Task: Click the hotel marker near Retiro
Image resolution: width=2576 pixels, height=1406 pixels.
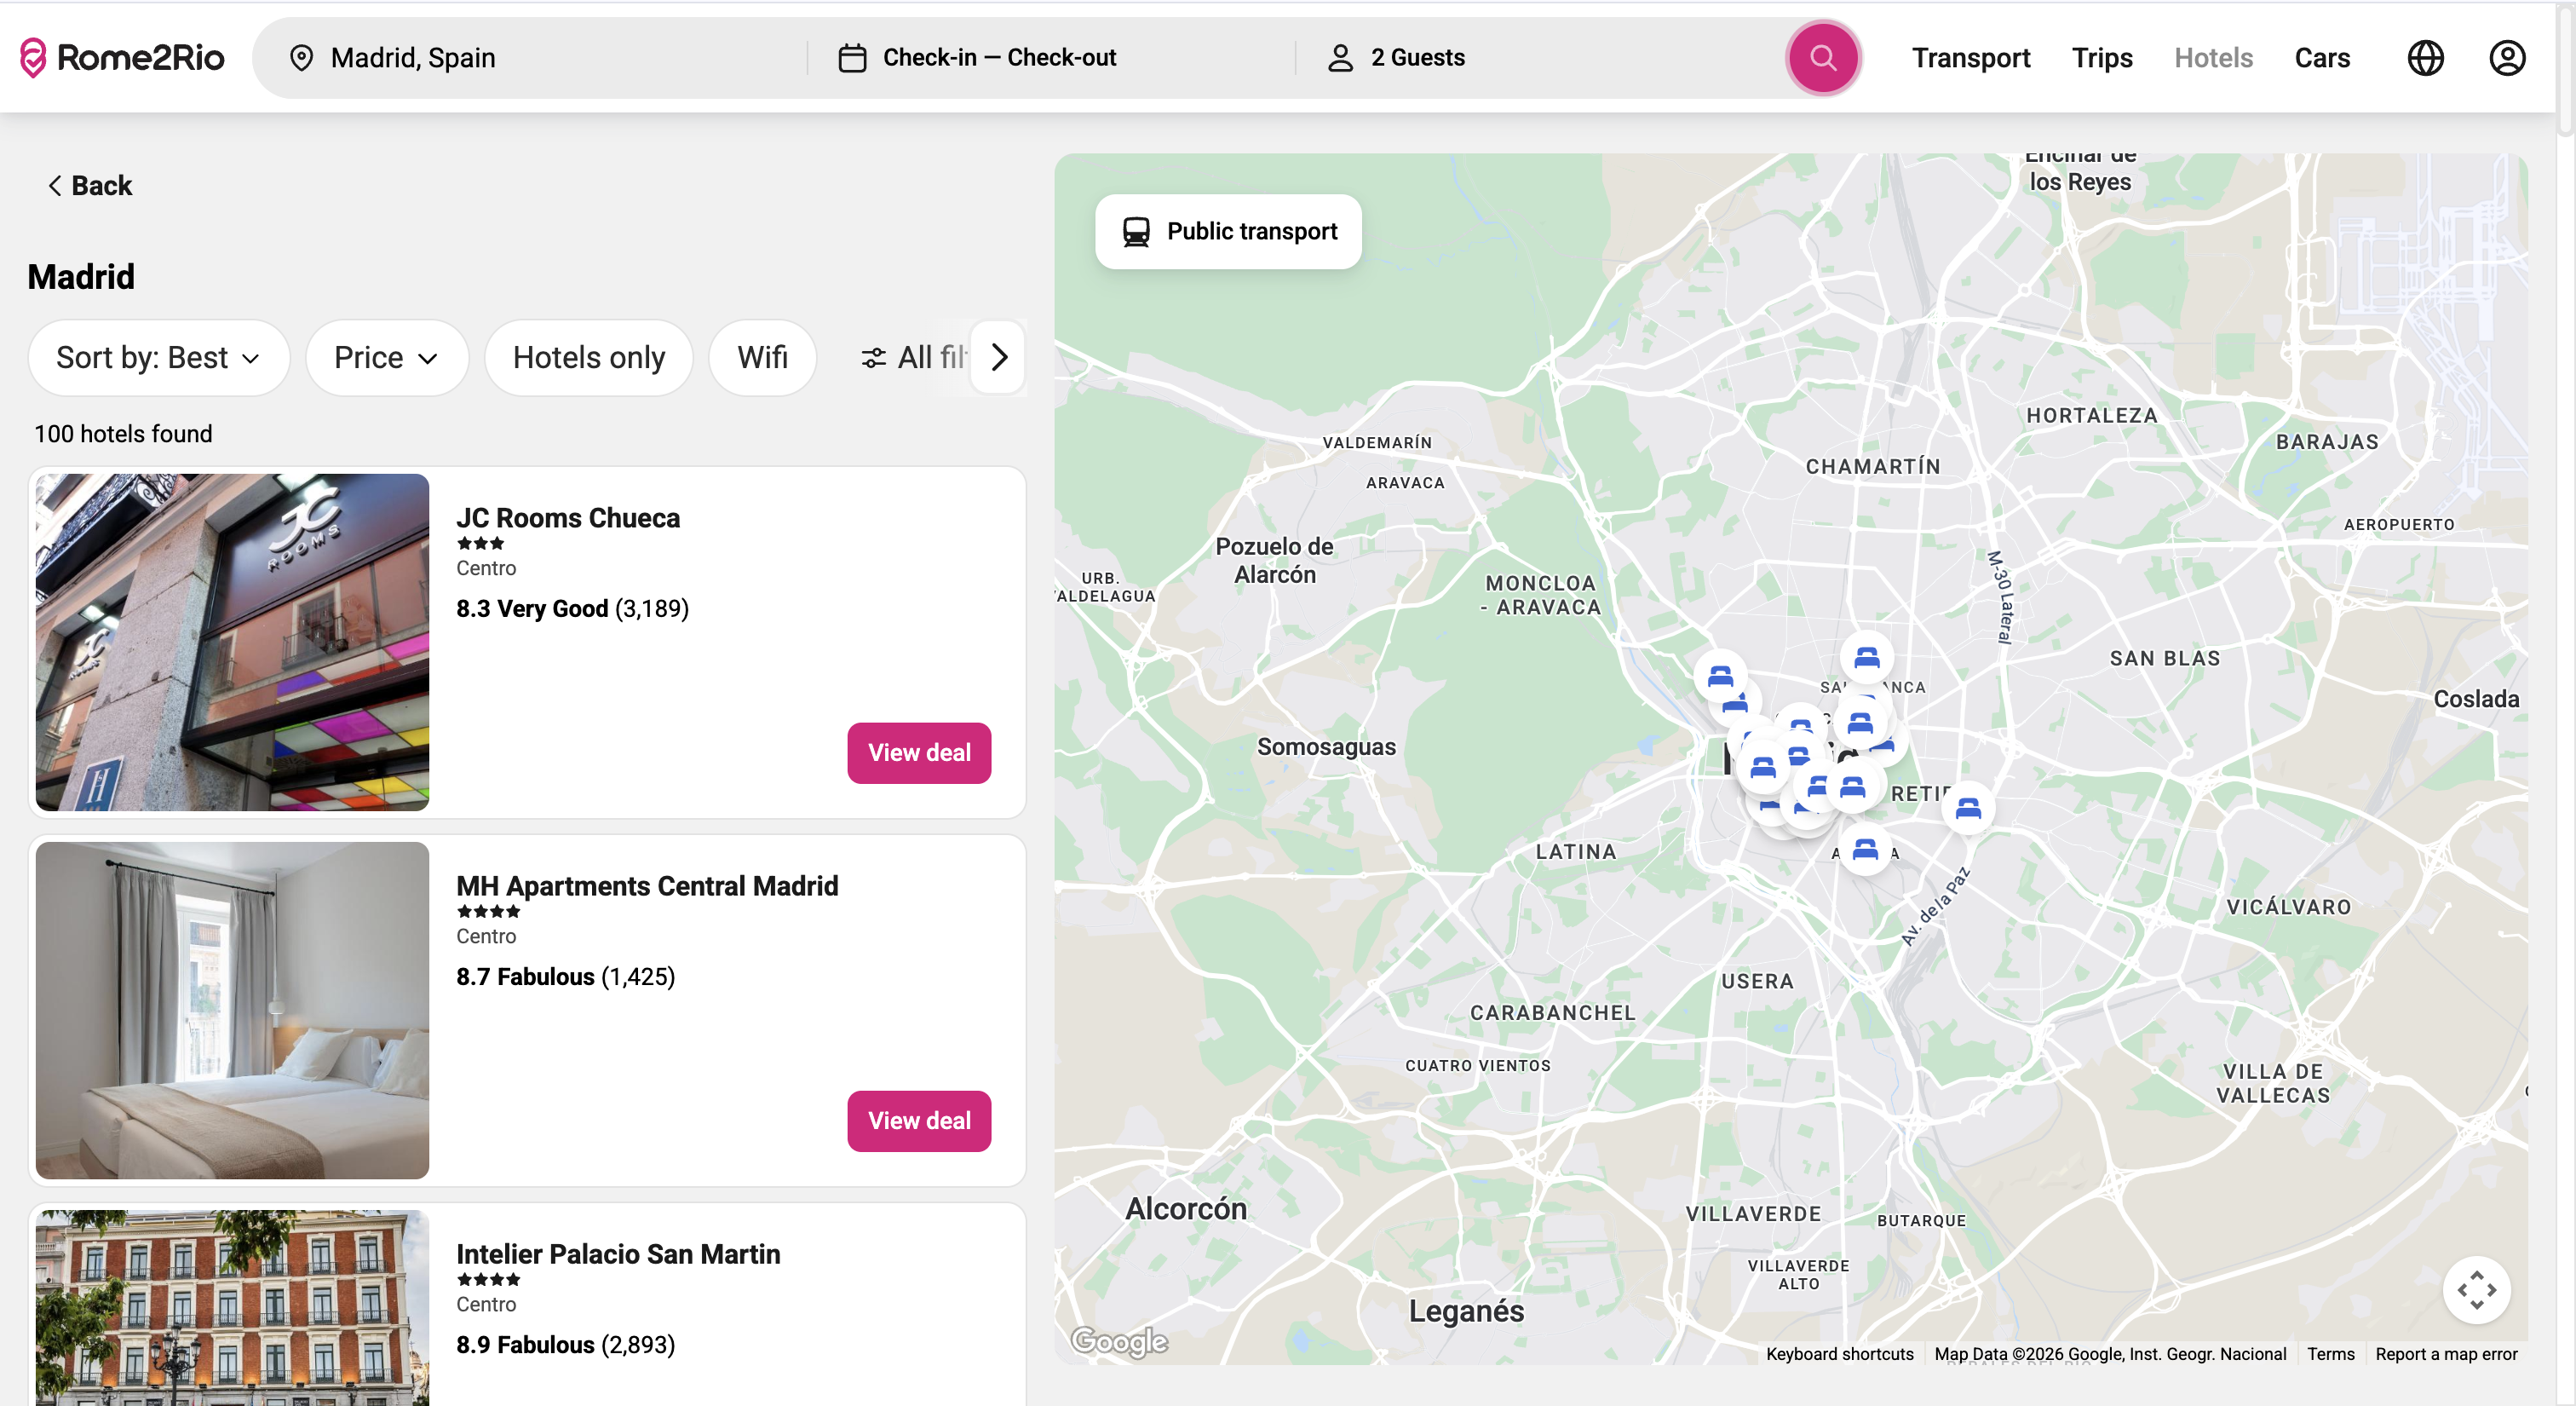Action: coord(1967,807)
